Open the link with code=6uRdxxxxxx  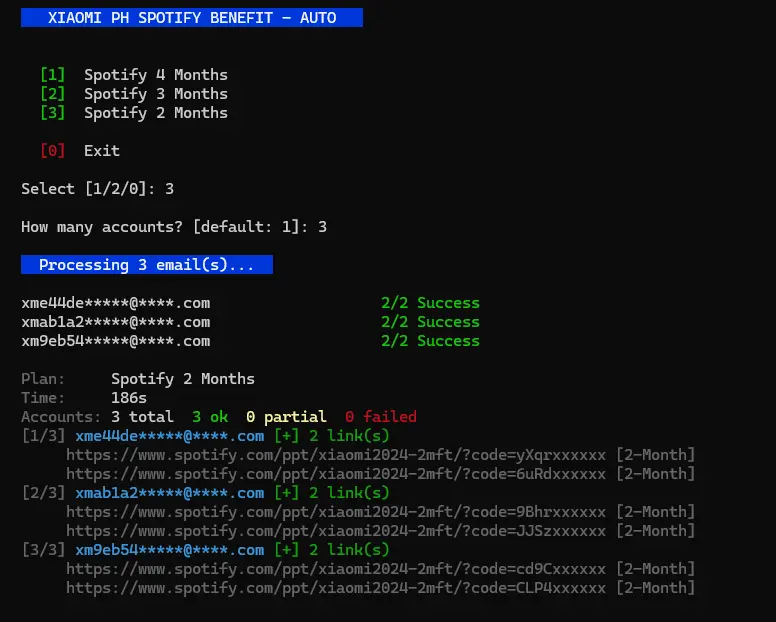click(336, 474)
